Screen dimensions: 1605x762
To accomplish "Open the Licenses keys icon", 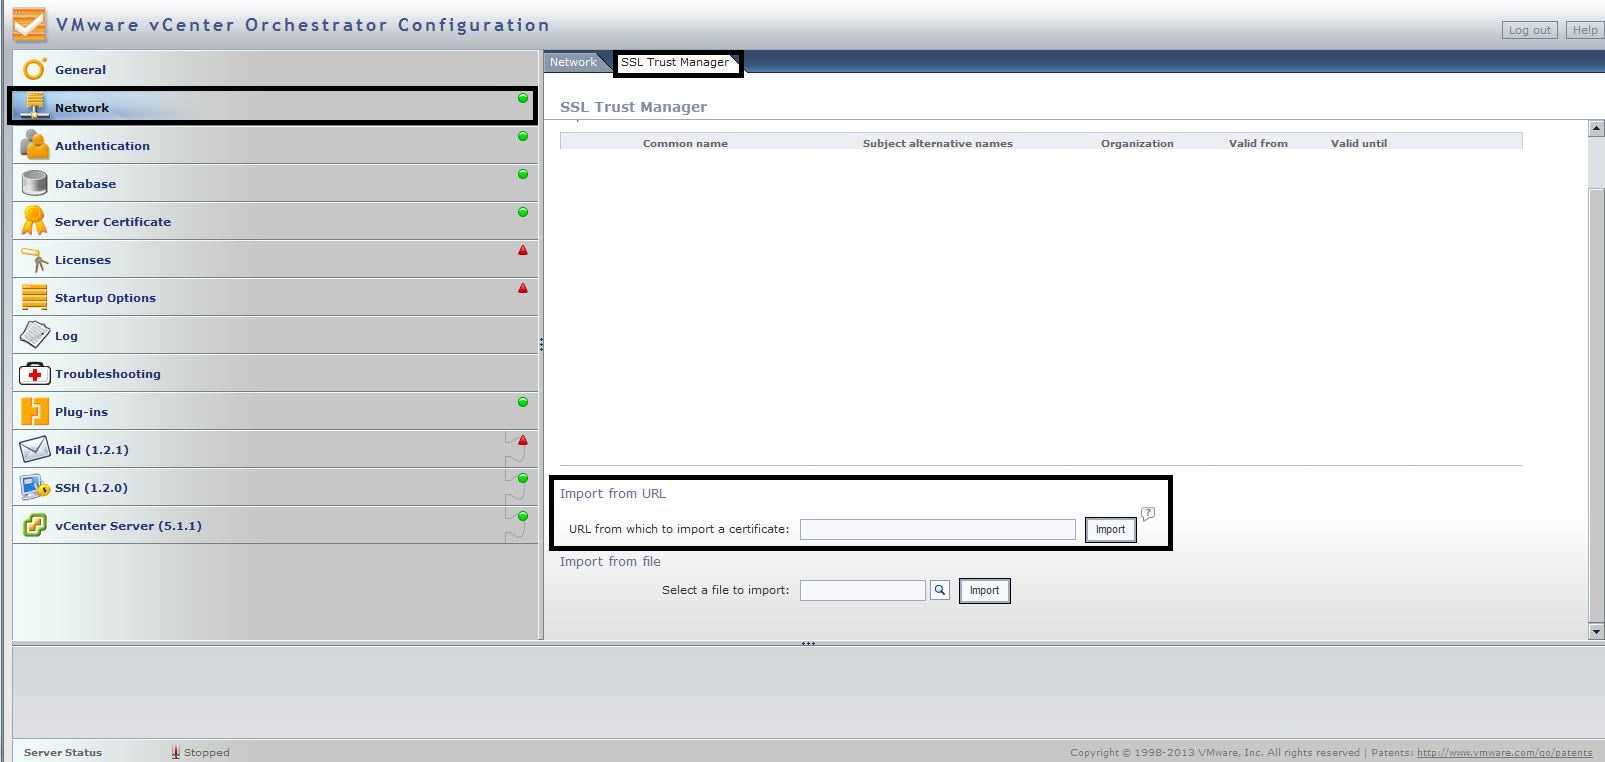I will [34, 259].
